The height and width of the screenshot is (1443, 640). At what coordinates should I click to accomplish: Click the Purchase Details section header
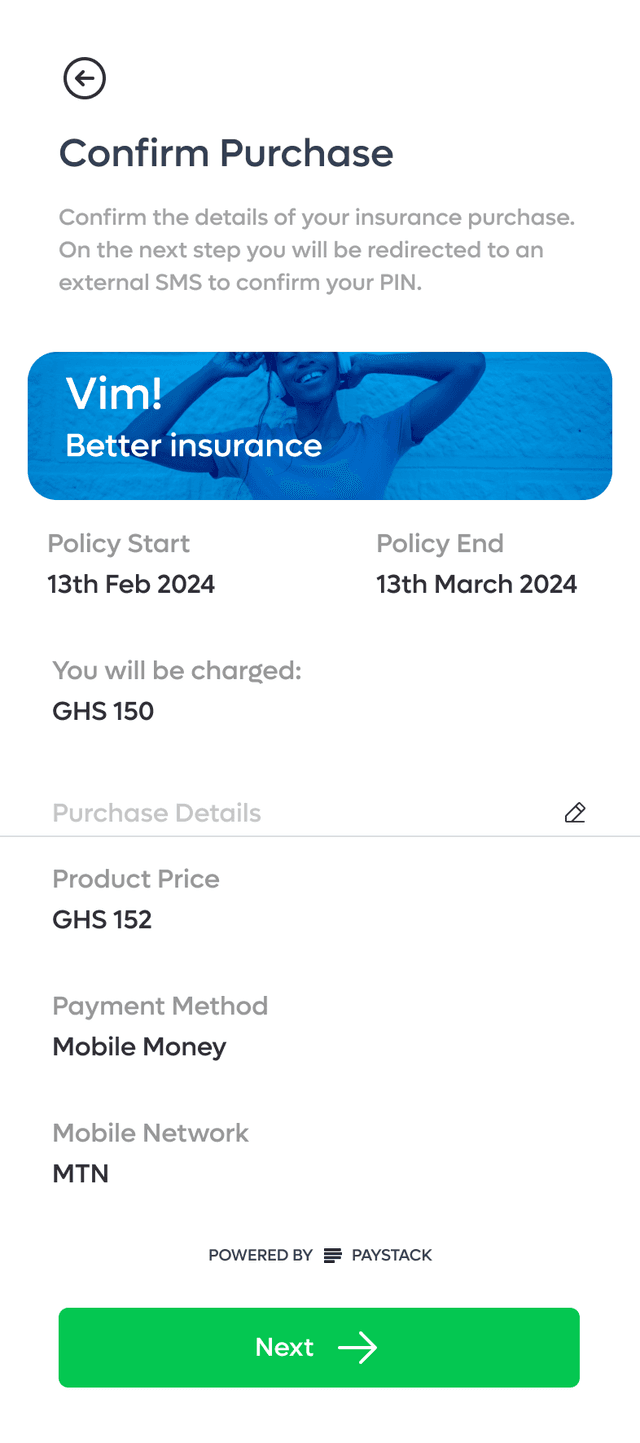[157, 813]
